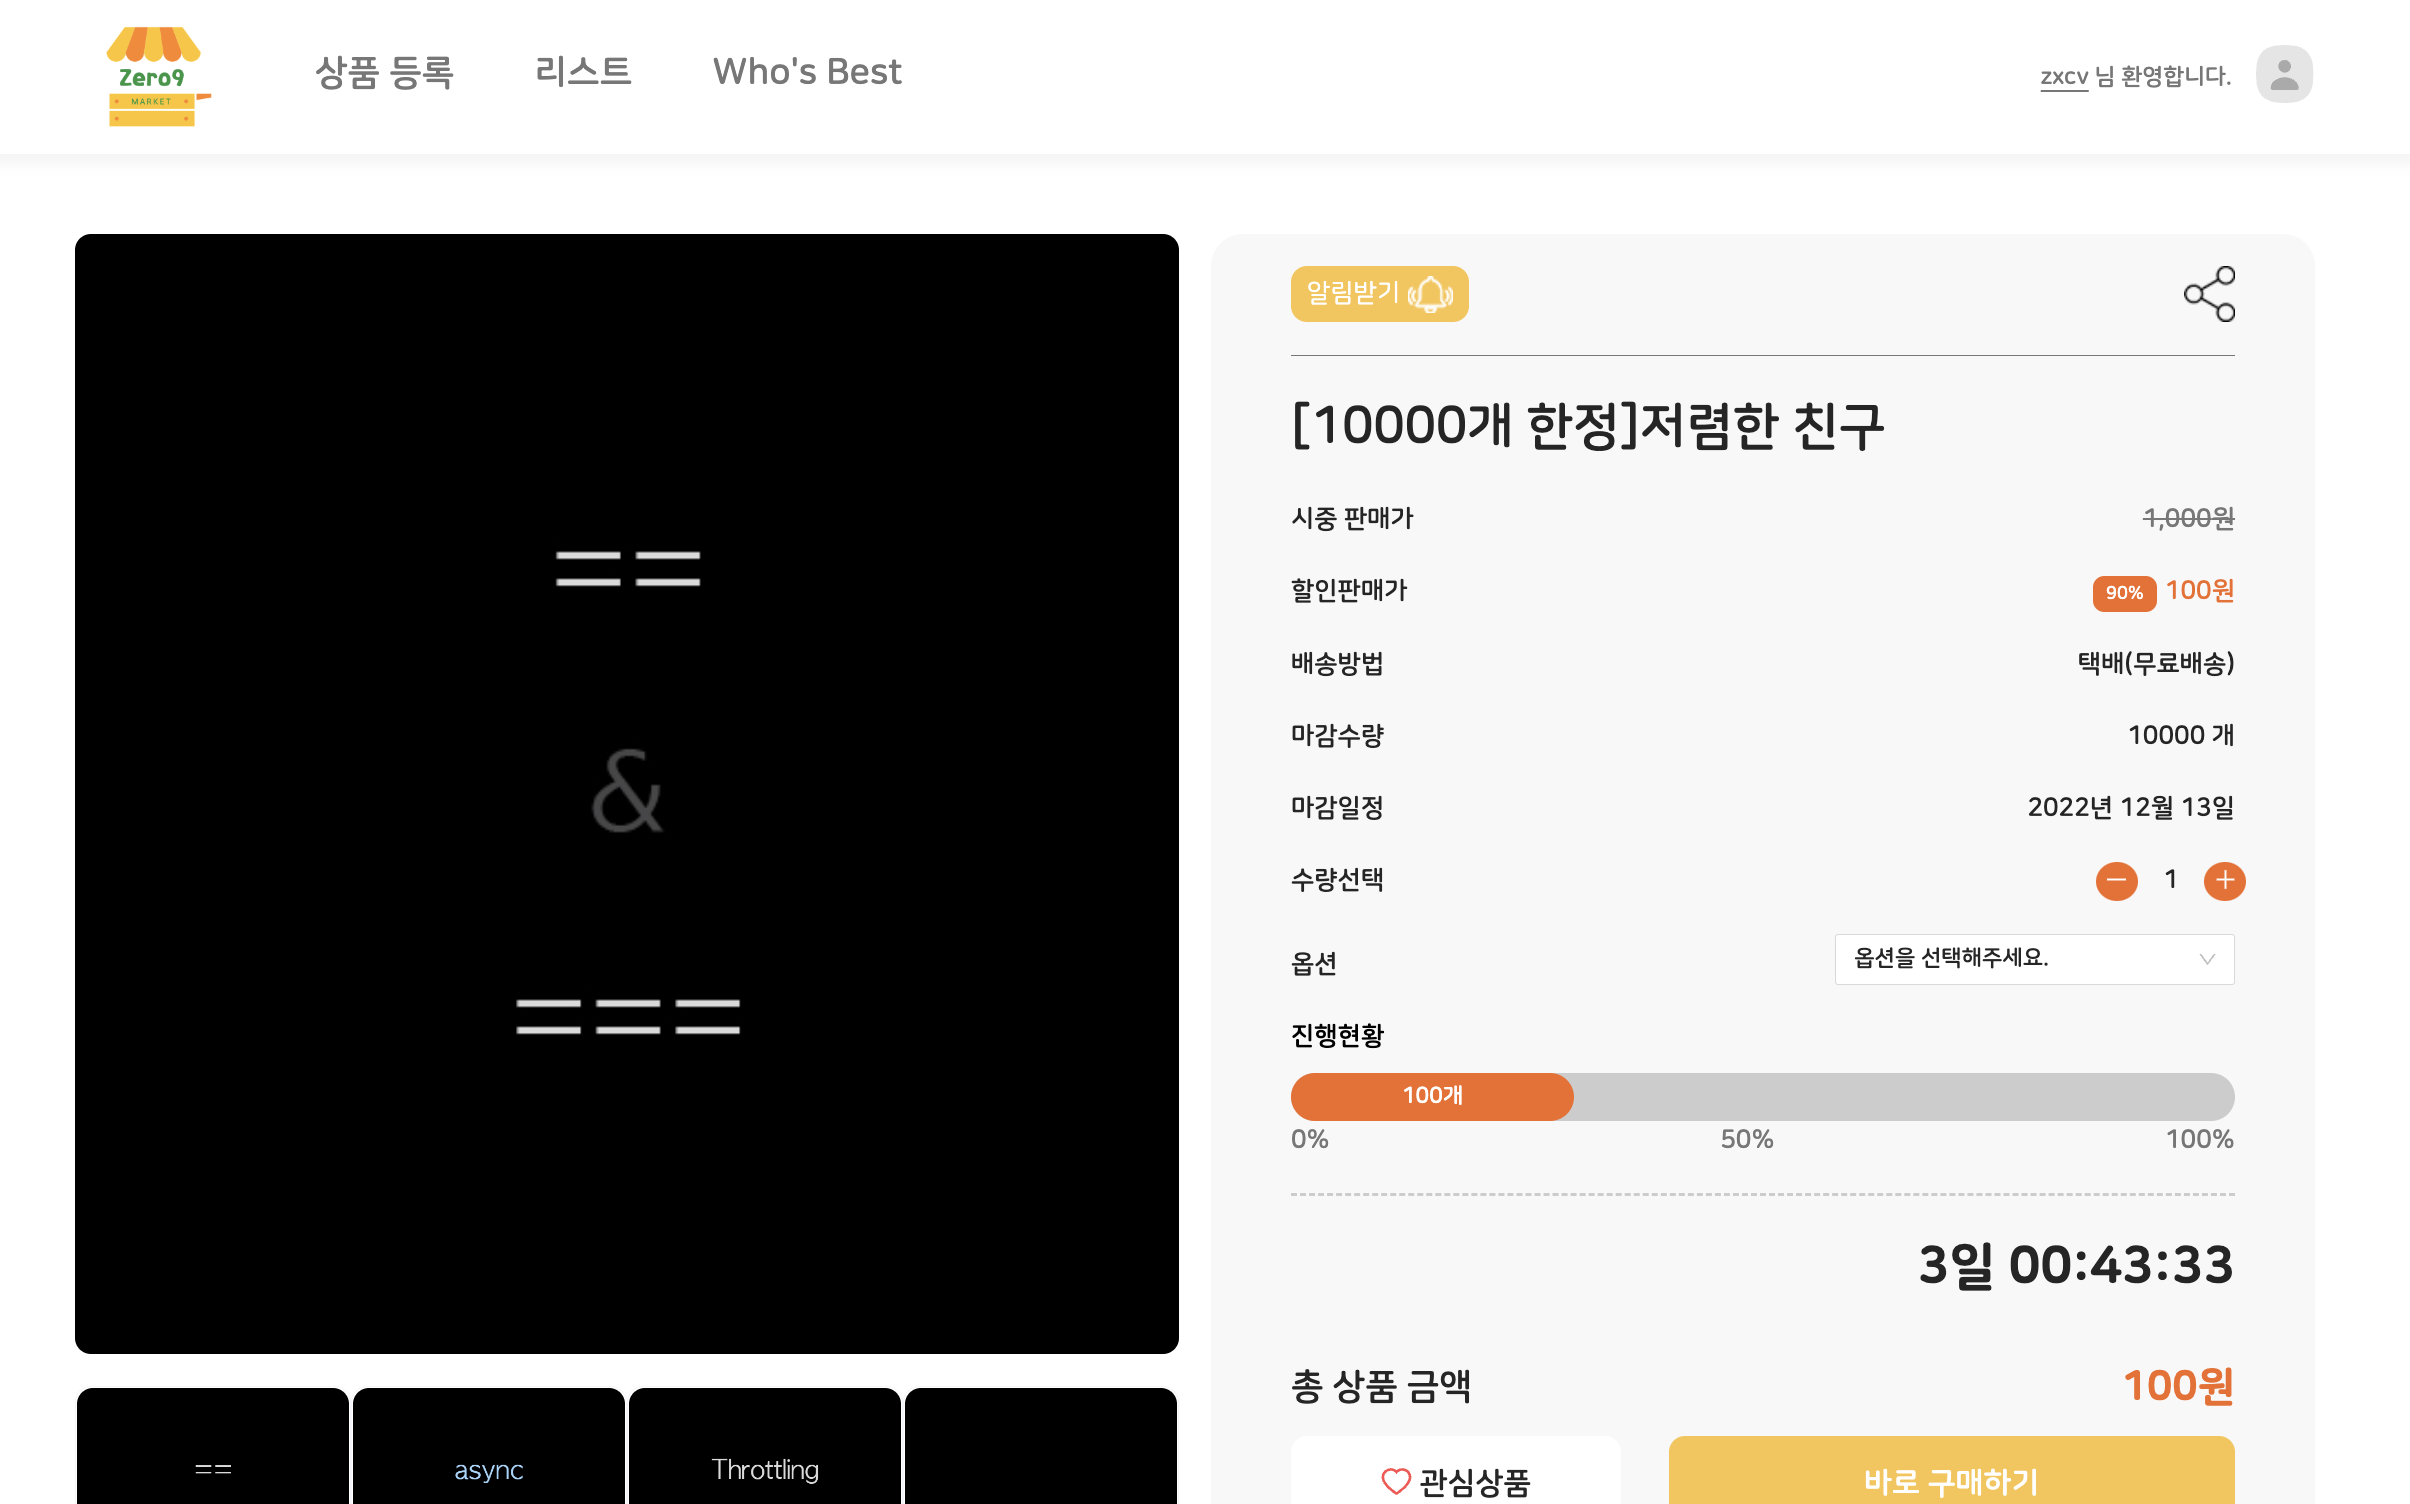
Task: Increase quantity with the plus button
Action: pyautogui.click(x=2224, y=881)
